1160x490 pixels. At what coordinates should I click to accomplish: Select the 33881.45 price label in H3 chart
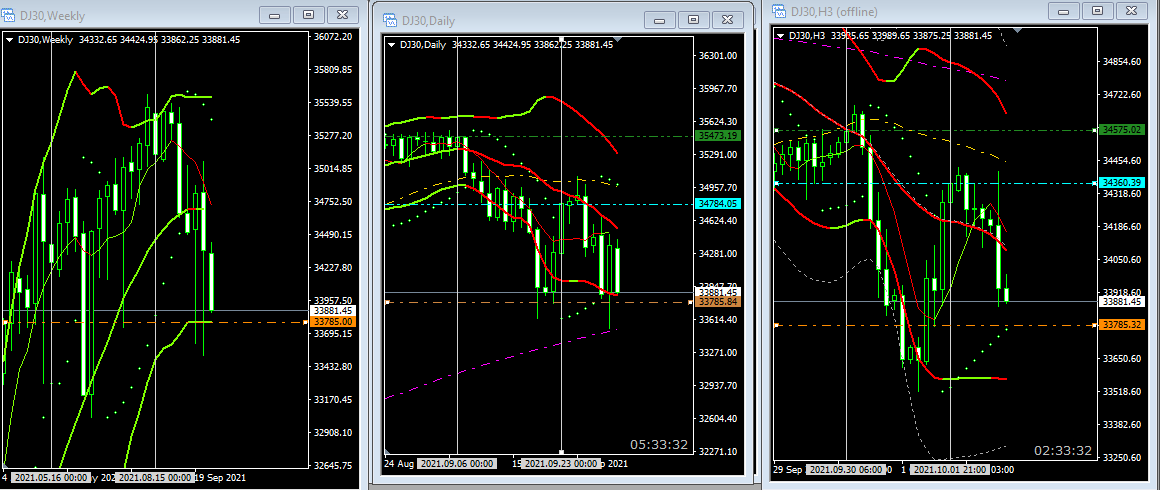1123,301
